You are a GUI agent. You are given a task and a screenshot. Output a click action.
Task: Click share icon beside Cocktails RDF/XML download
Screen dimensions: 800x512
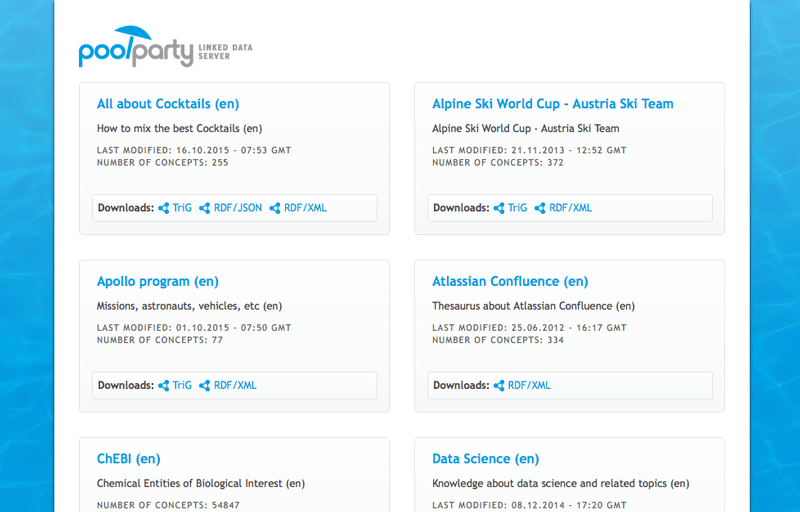point(275,208)
